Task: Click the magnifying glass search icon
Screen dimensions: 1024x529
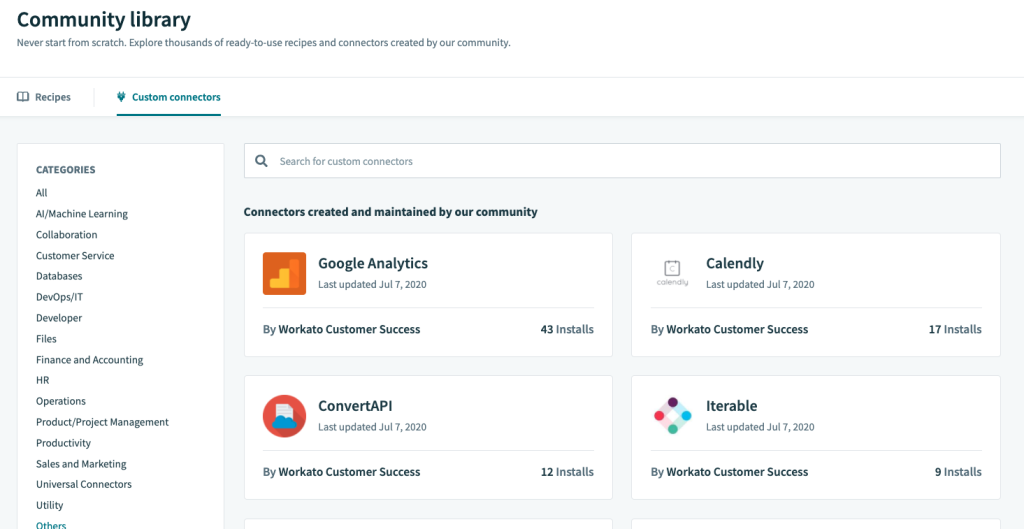Action: click(x=261, y=161)
